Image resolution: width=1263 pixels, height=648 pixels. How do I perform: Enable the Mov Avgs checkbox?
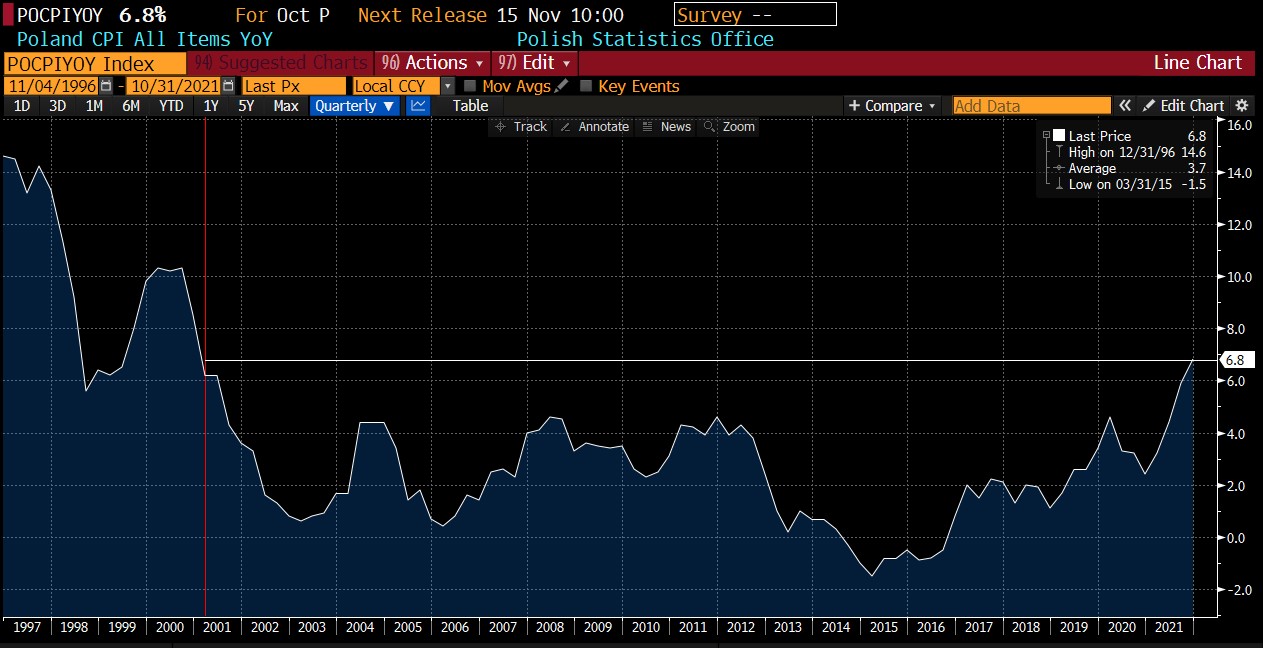tap(470, 86)
